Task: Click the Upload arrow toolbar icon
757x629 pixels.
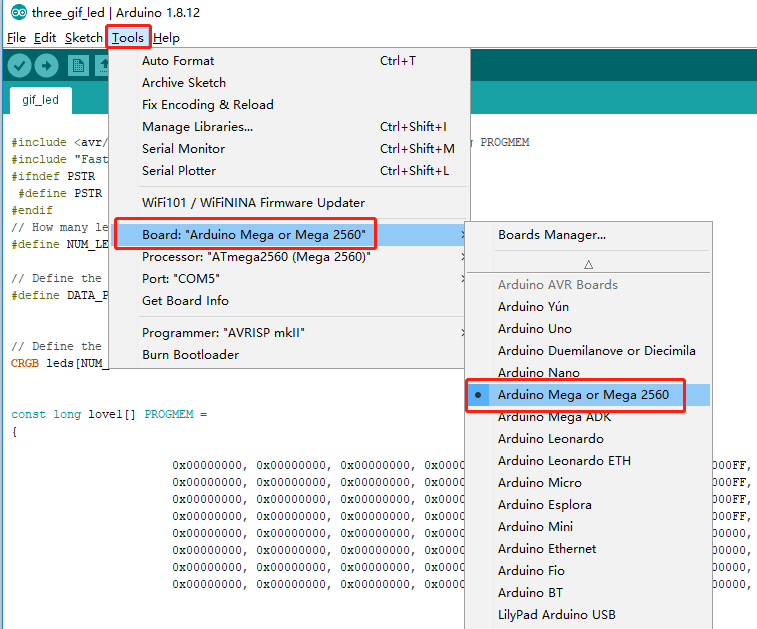Action: pos(47,66)
